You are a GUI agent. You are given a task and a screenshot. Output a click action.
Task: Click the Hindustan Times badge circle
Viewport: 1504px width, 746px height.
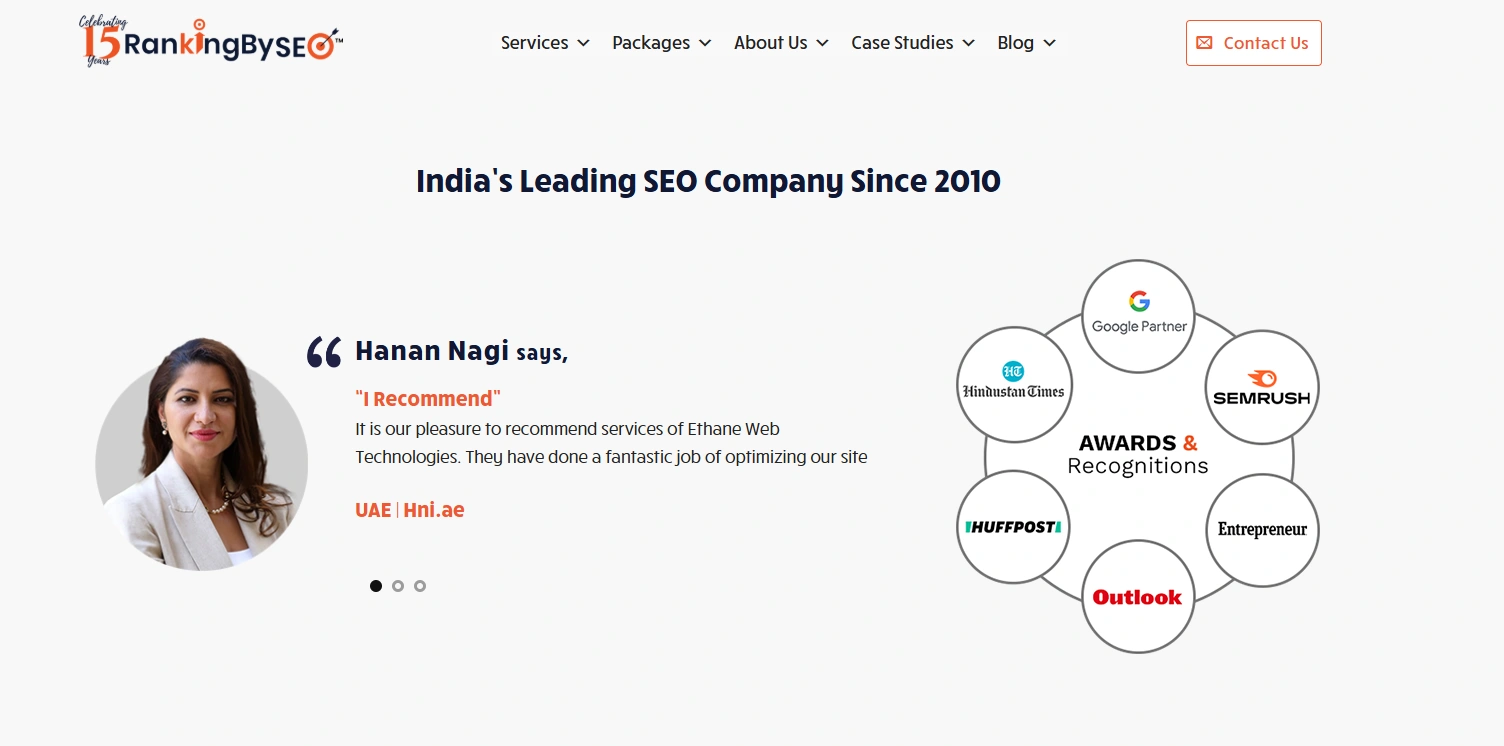1014,384
